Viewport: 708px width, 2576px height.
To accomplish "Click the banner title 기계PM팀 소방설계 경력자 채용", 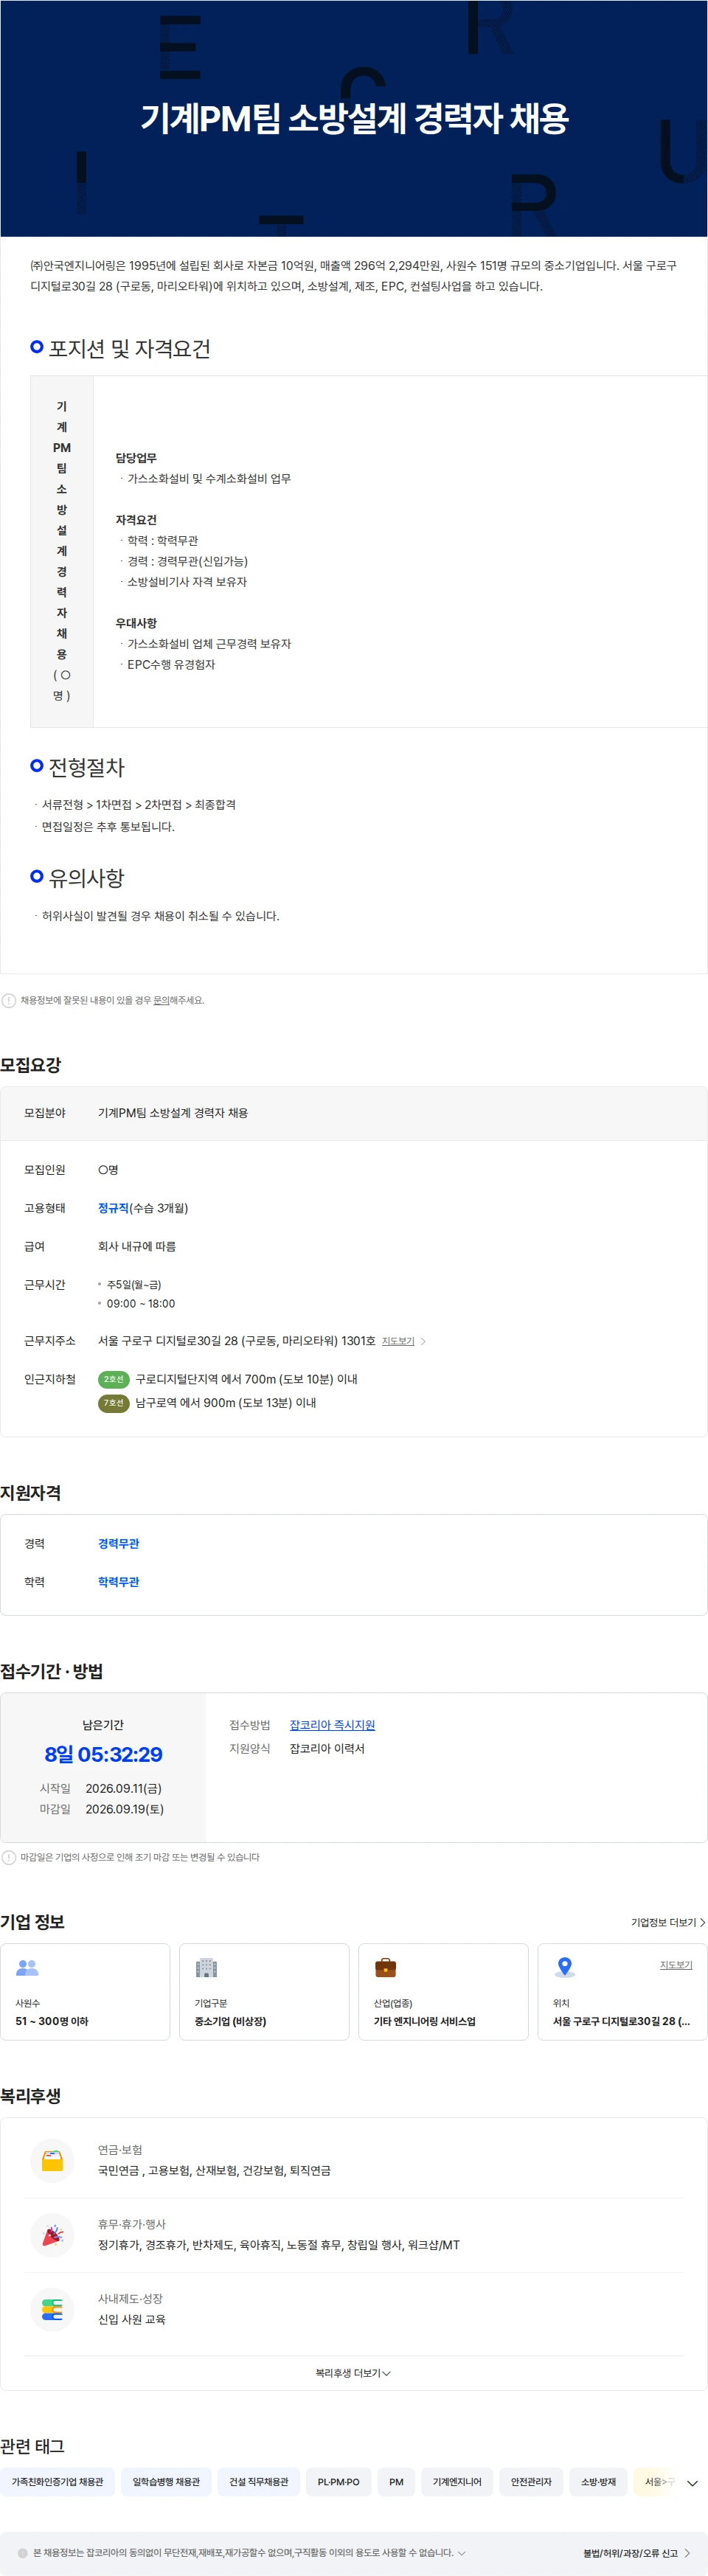I will tap(354, 118).
